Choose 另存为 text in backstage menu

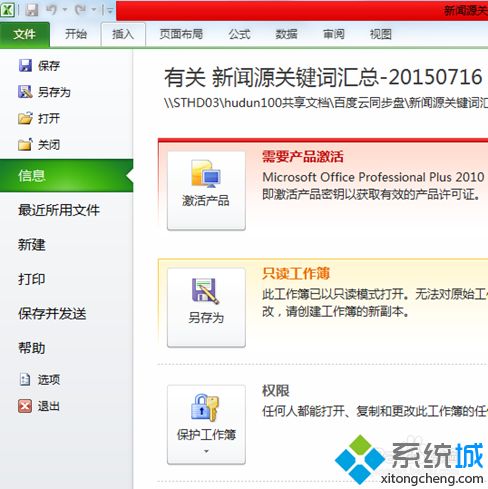coord(54,92)
